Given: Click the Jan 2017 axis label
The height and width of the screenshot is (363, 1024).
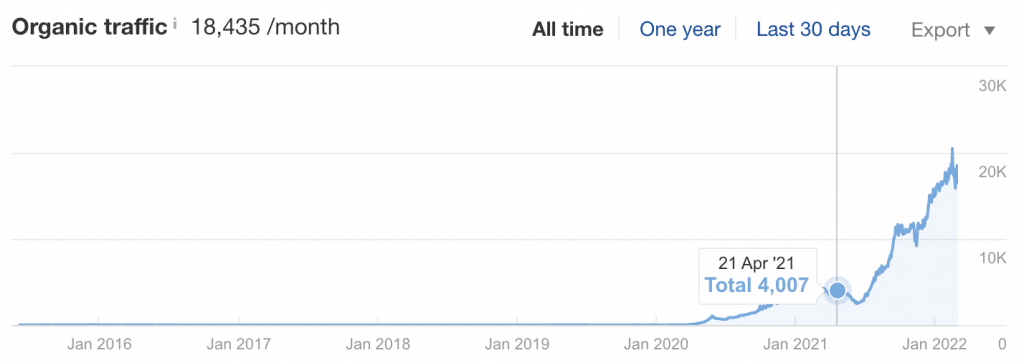Looking at the screenshot, I should pyautogui.click(x=238, y=344).
